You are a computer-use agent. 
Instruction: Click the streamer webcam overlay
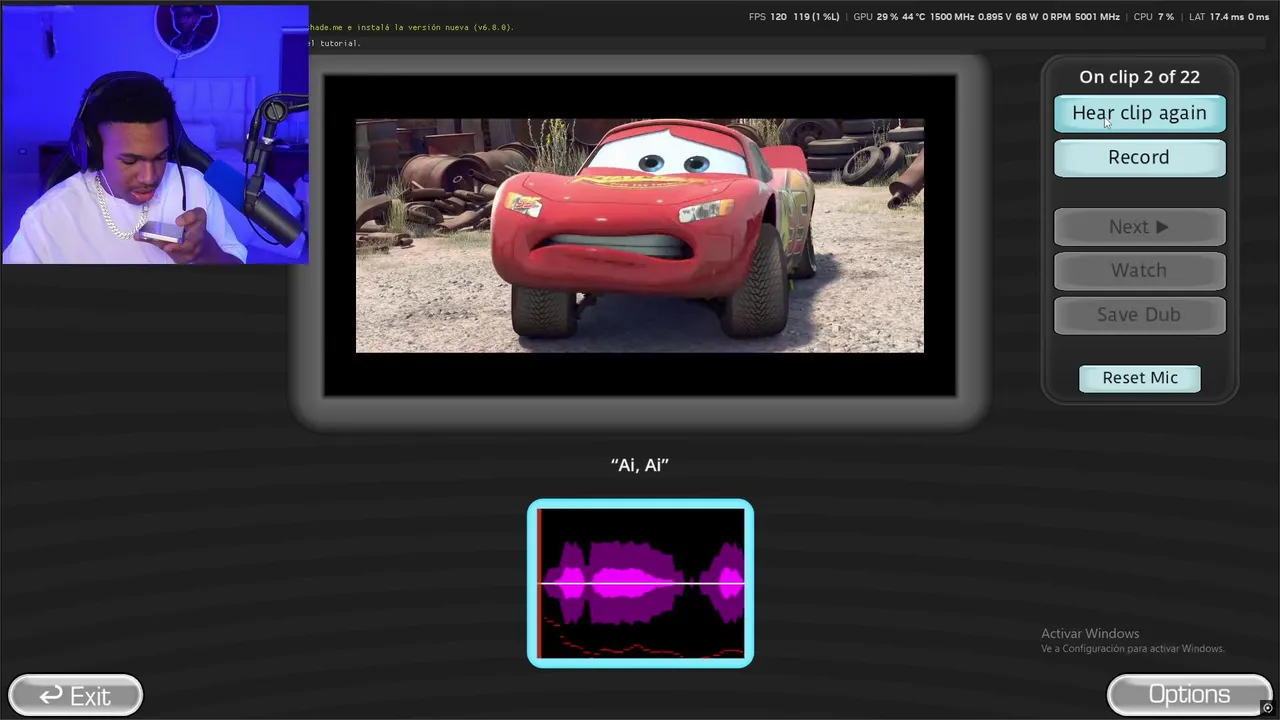155,134
